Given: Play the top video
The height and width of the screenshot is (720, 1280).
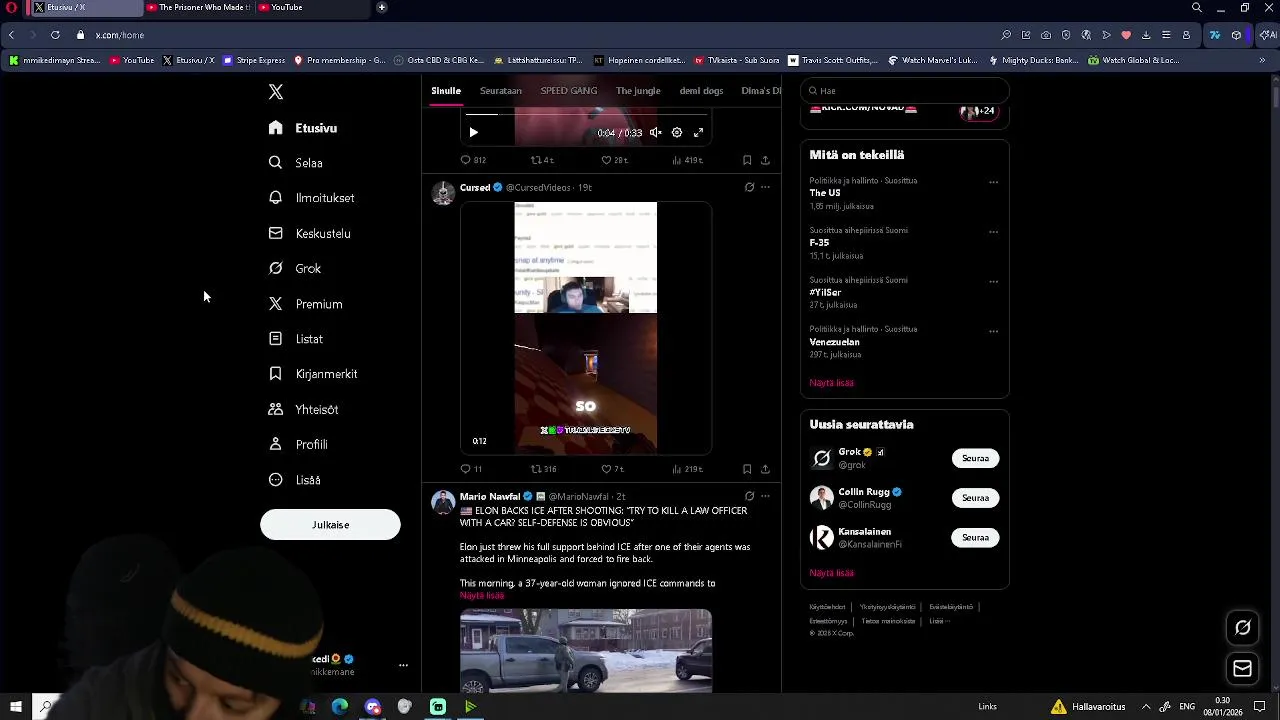Looking at the screenshot, I should coord(473,132).
